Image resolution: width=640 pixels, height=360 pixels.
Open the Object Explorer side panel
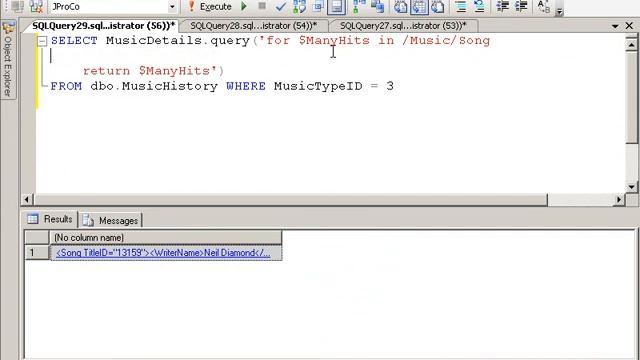click(x=8, y=60)
